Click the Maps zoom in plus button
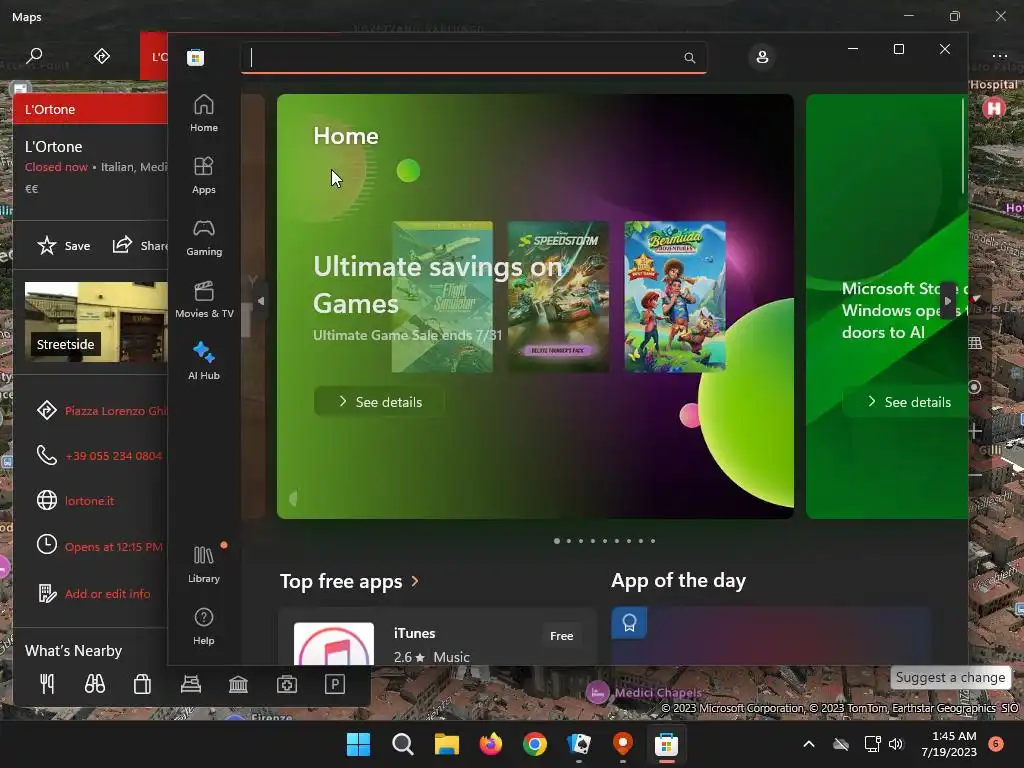1024x768 pixels. [x=975, y=431]
